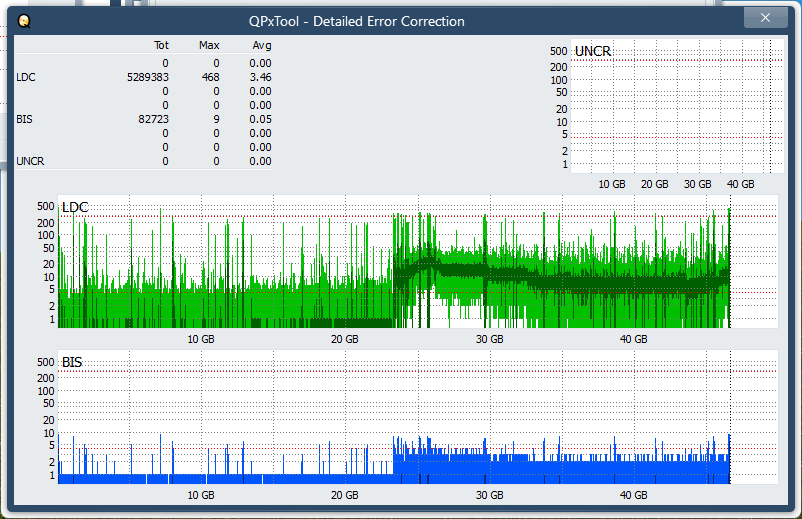Click the BIS row label in stats table
Image resolution: width=802 pixels, height=519 pixels.
[x=24, y=119]
